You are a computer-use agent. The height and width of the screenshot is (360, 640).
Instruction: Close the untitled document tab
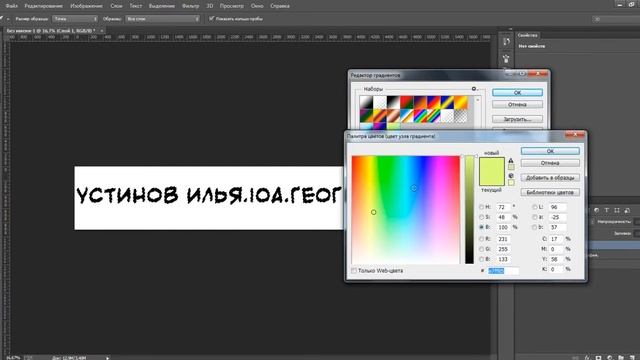(102, 31)
